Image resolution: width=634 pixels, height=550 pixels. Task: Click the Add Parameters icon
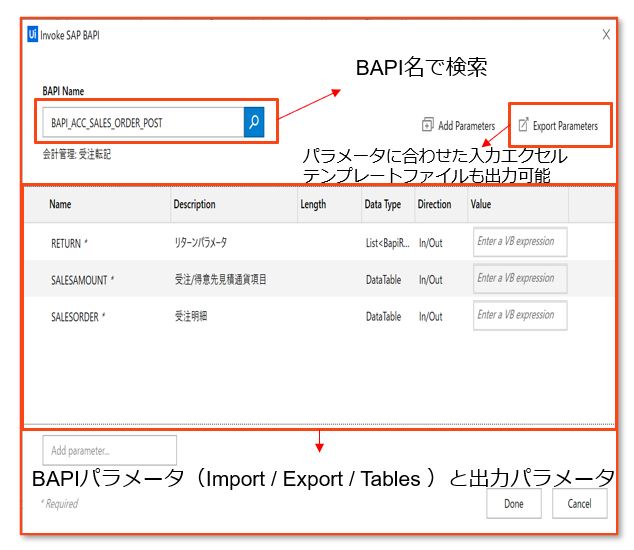tap(427, 125)
